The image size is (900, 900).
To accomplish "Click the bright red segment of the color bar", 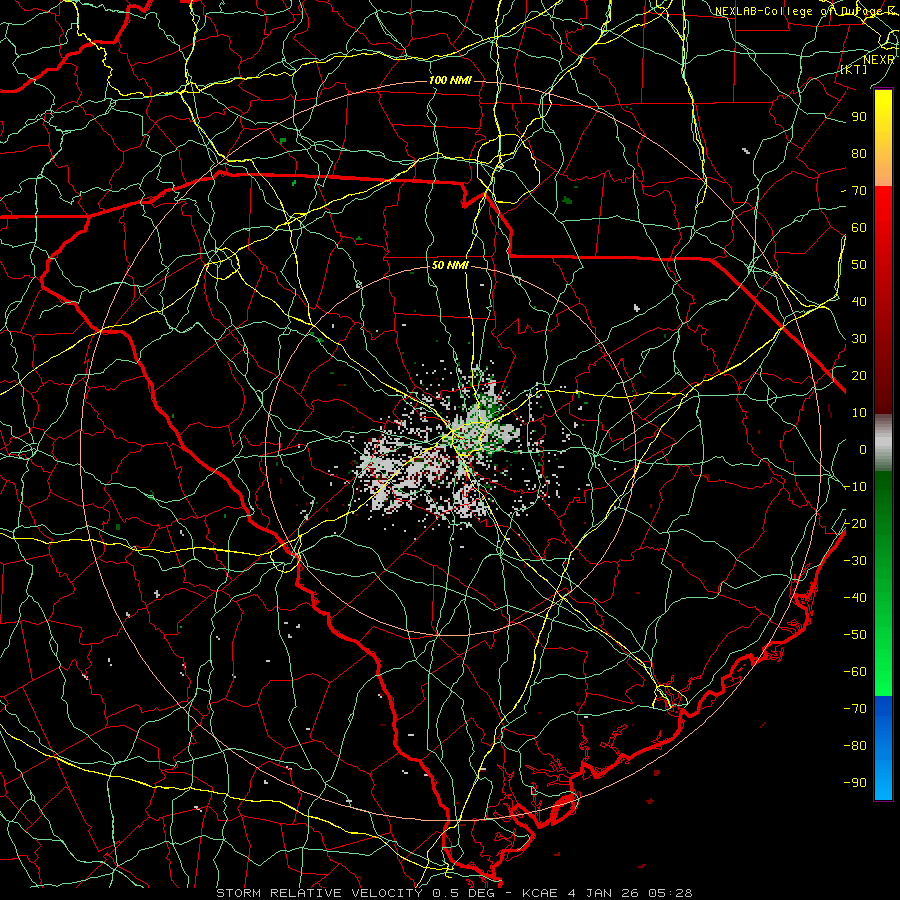I will 883,210.
